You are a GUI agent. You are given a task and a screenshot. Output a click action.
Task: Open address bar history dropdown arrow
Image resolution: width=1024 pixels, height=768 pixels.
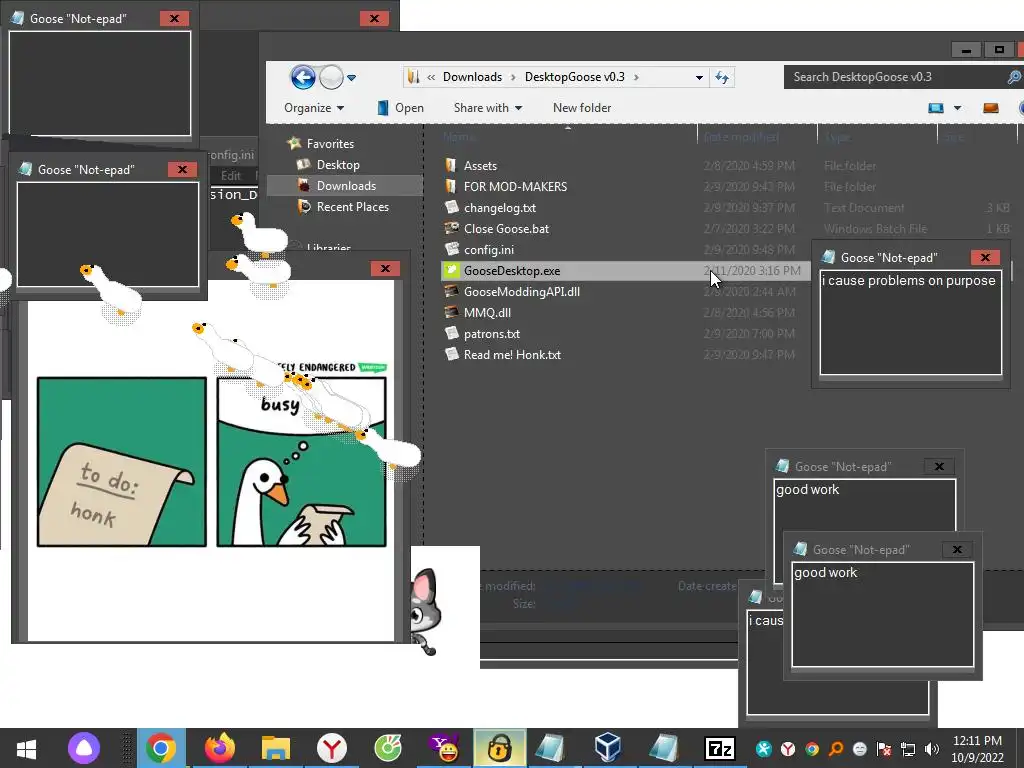click(x=699, y=77)
